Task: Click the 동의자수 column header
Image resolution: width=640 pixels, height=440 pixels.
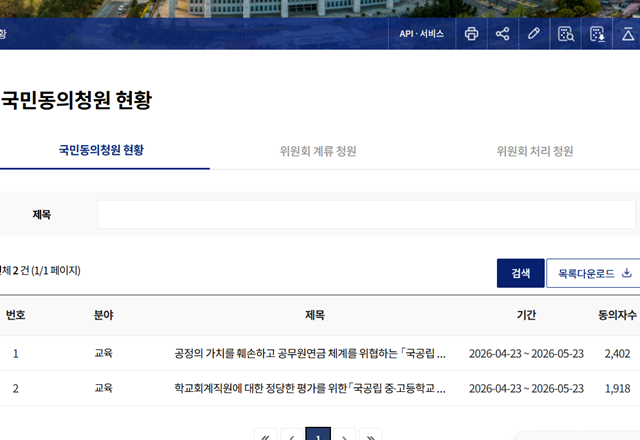Action: point(617,315)
